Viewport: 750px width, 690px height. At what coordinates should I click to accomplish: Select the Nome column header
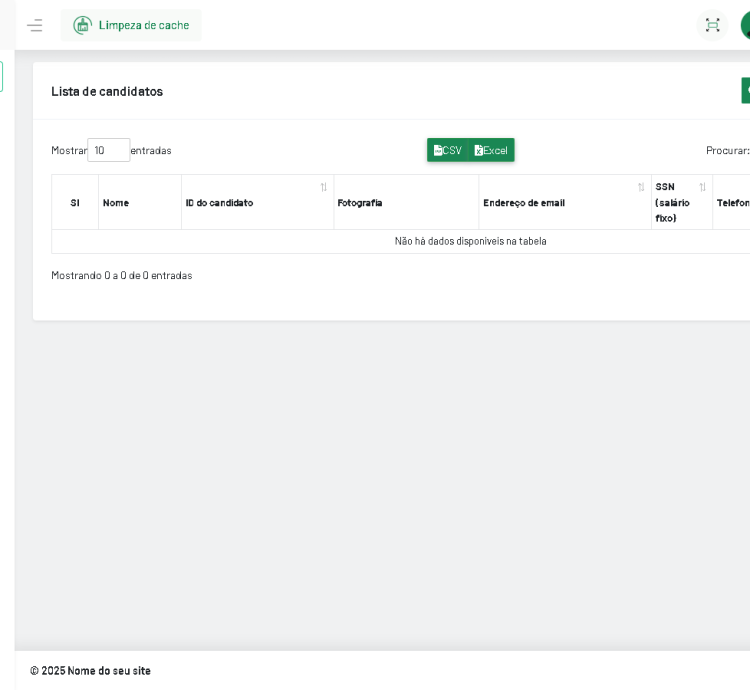point(116,203)
